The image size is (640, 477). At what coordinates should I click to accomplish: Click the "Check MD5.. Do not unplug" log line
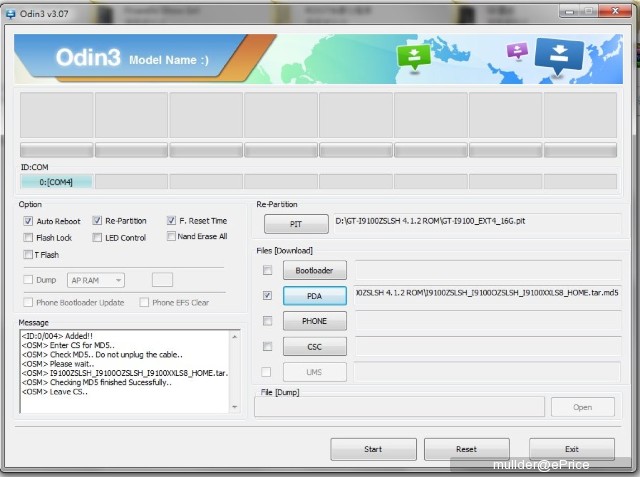102,355
